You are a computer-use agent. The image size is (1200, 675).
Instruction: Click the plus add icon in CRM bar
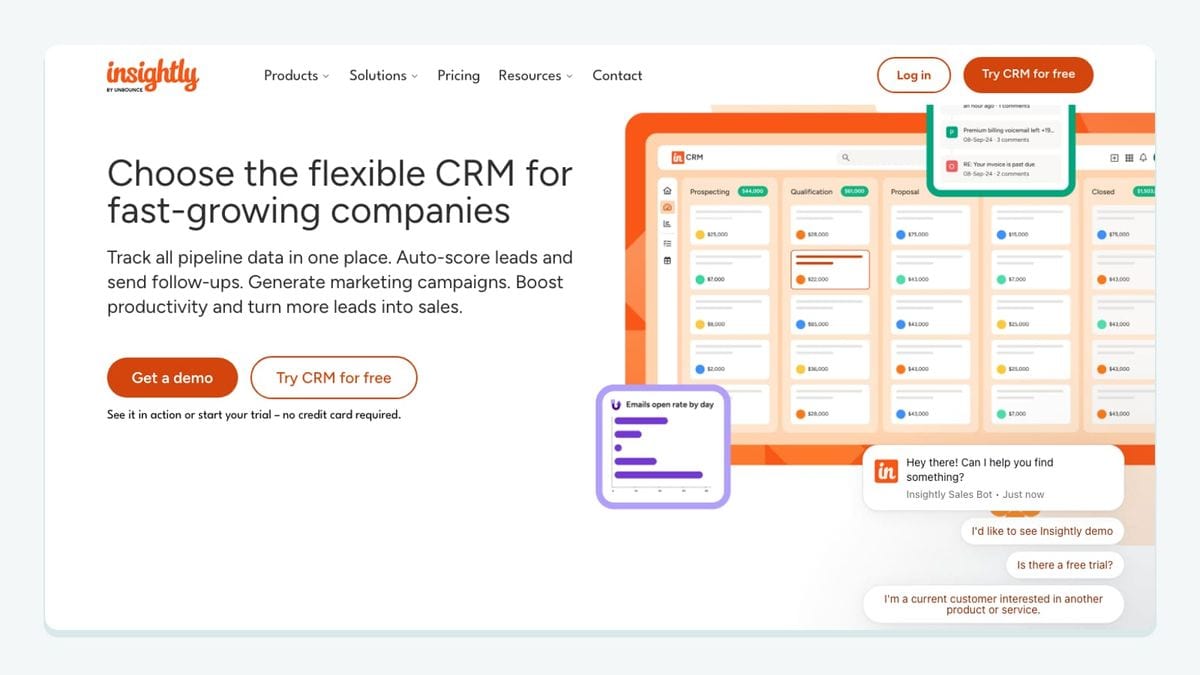[x=1115, y=158]
